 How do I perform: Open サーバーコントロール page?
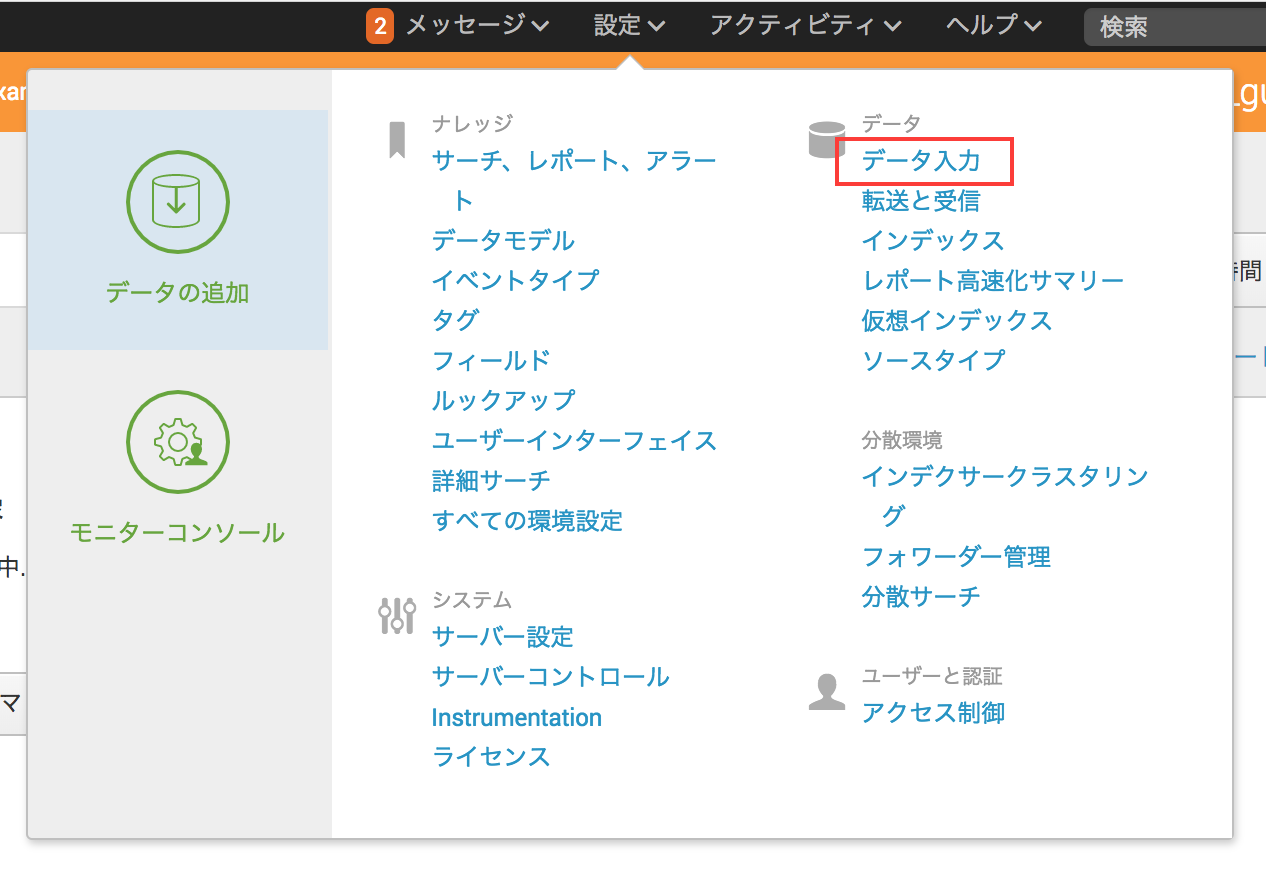[550, 677]
